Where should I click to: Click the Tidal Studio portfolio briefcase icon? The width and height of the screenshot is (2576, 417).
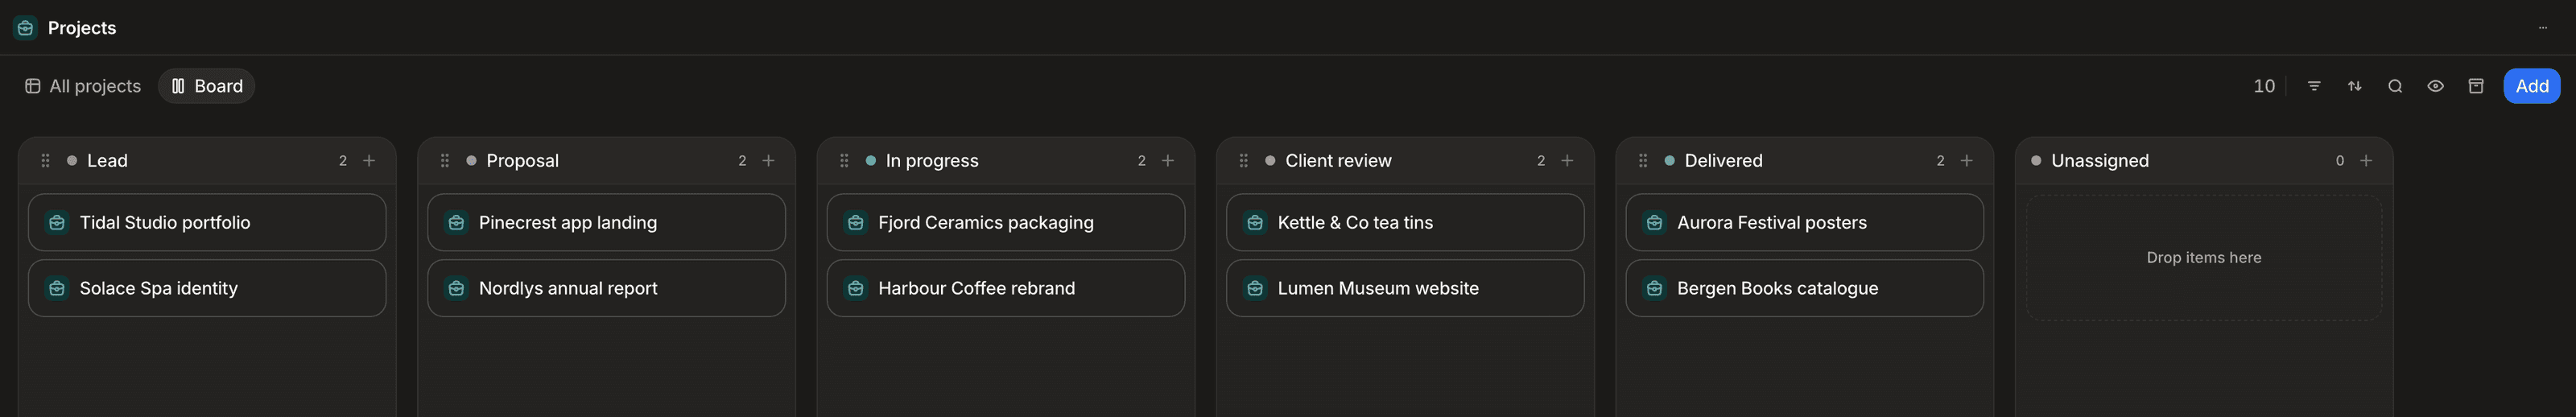coord(57,223)
